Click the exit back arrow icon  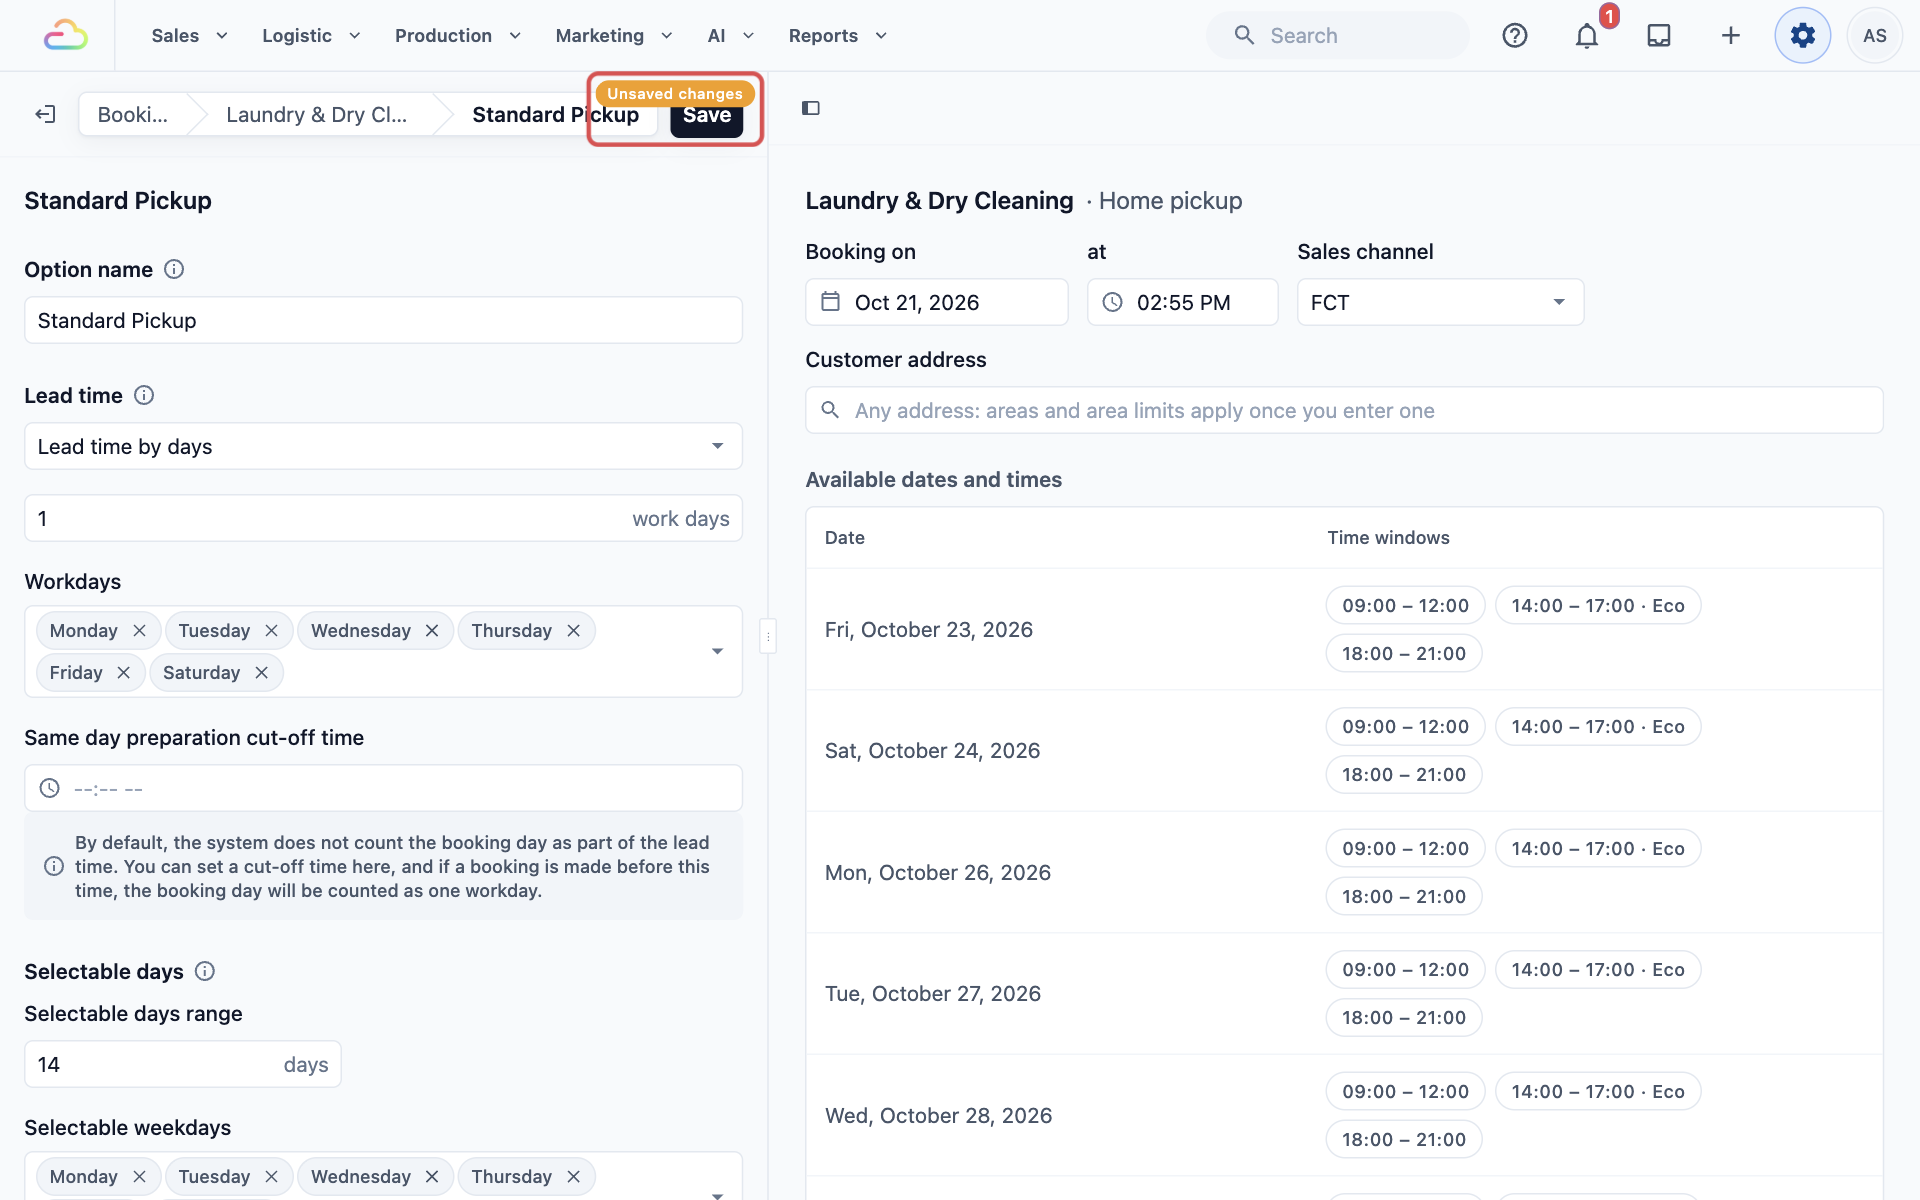pos(45,114)
